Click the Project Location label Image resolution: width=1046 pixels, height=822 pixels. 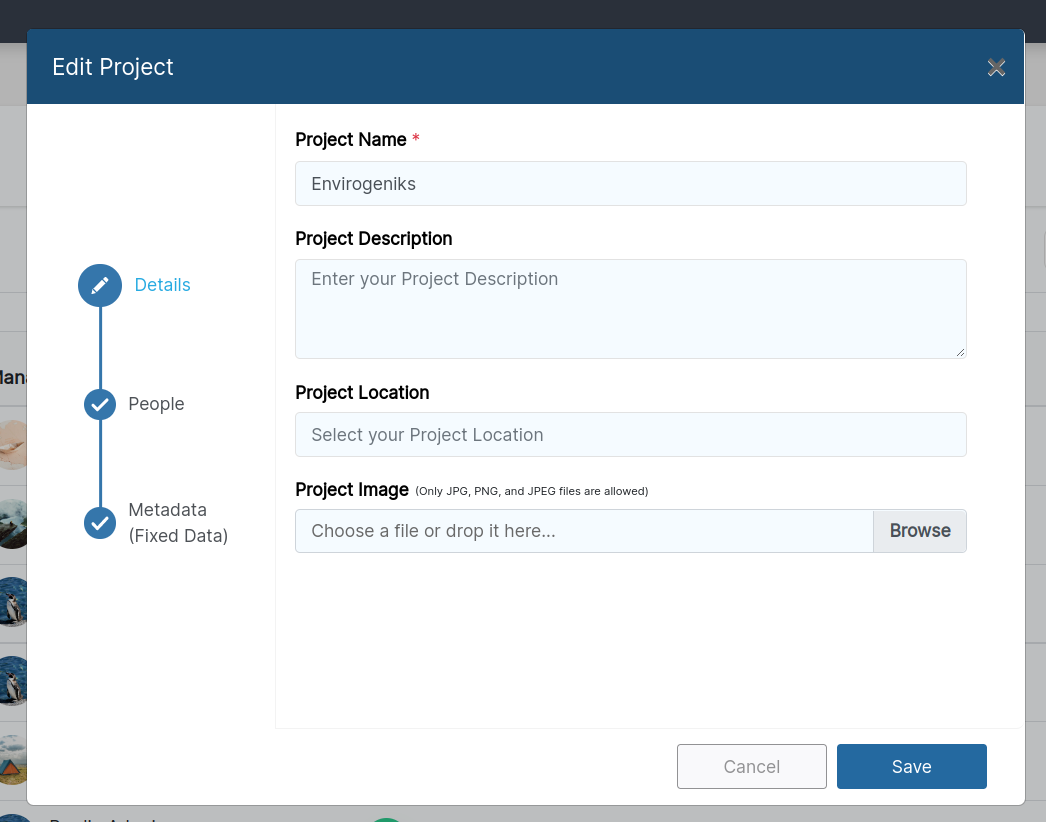click(x=362, y=392)
